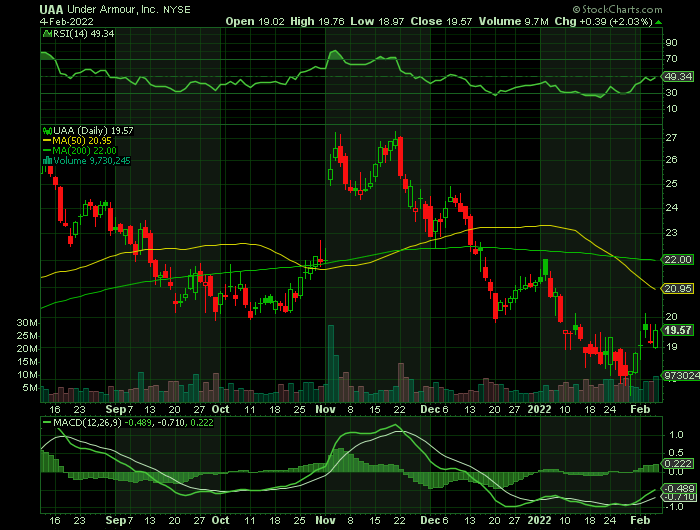Image resolution: width=700 pixels, height=530 pixels.
Task: Click the RSI(14) legend line marker
Action: 45,33
